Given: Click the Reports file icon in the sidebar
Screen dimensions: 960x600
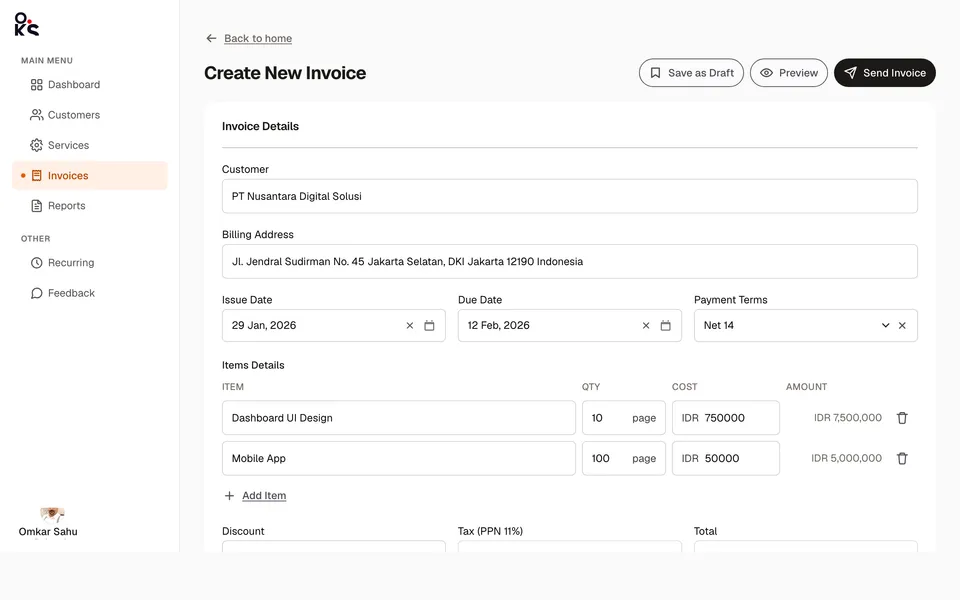Looking at the screenshot, I should [37, 206].
